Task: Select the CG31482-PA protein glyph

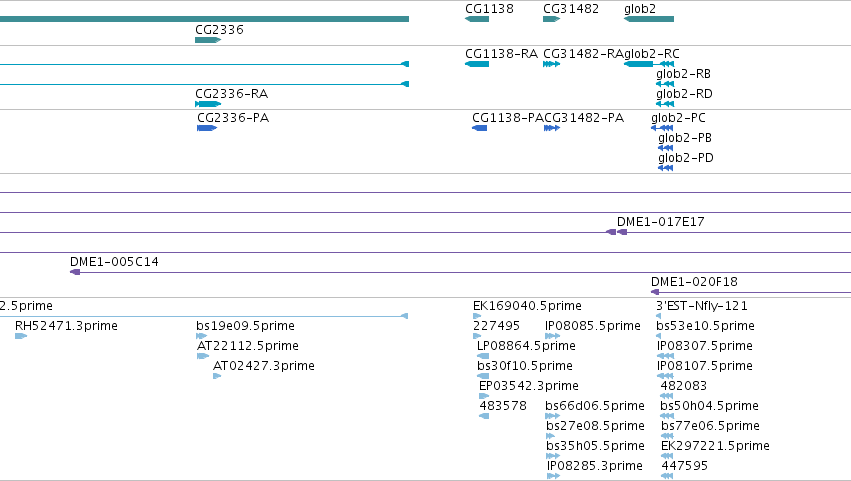Action: pyautogui.click(x=551, y=128)
